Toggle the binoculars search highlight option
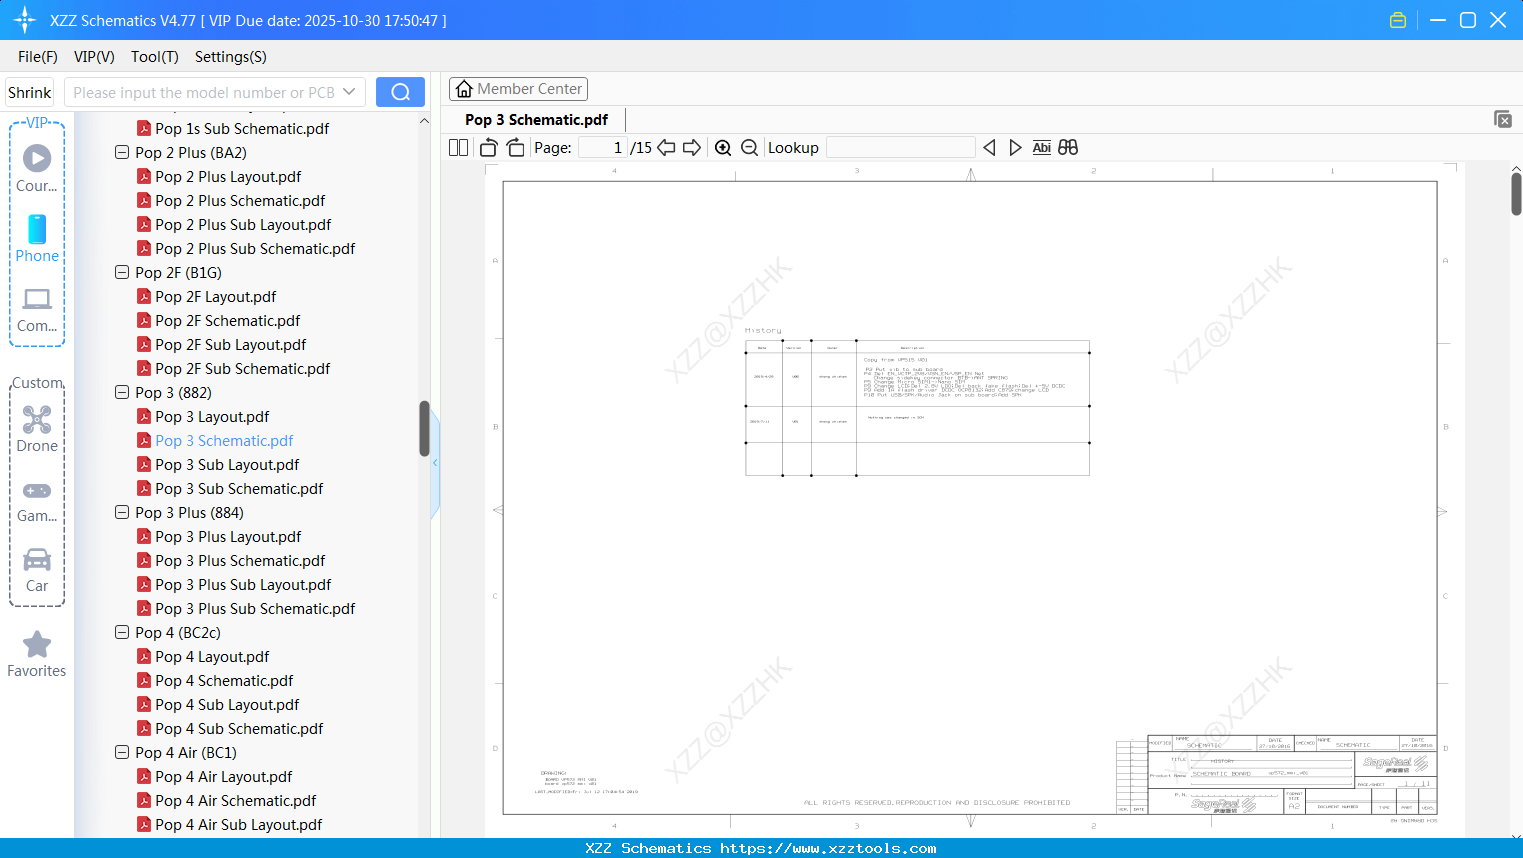Screen dimensions: 1523x858 [x=1067, y=147]
